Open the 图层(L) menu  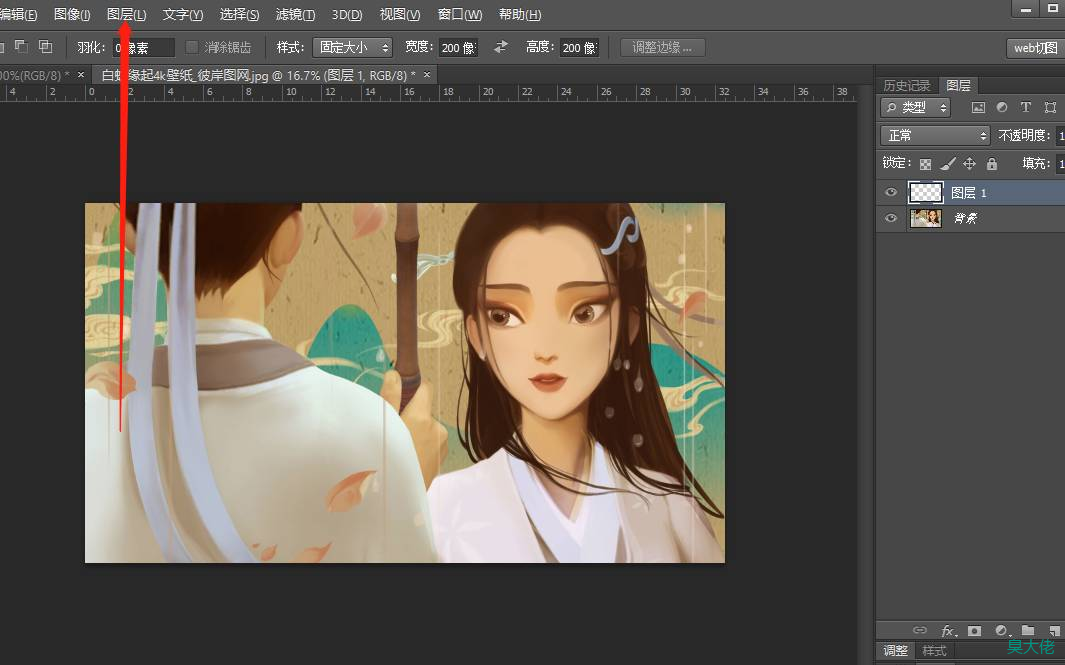(127, 14)
